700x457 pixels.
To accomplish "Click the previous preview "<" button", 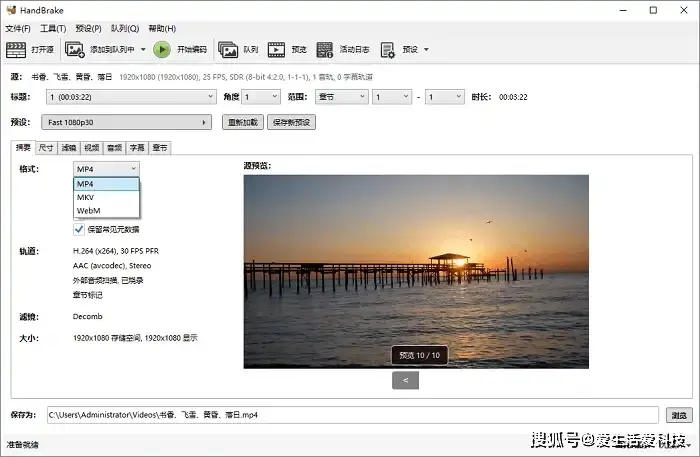I will 405,380.
